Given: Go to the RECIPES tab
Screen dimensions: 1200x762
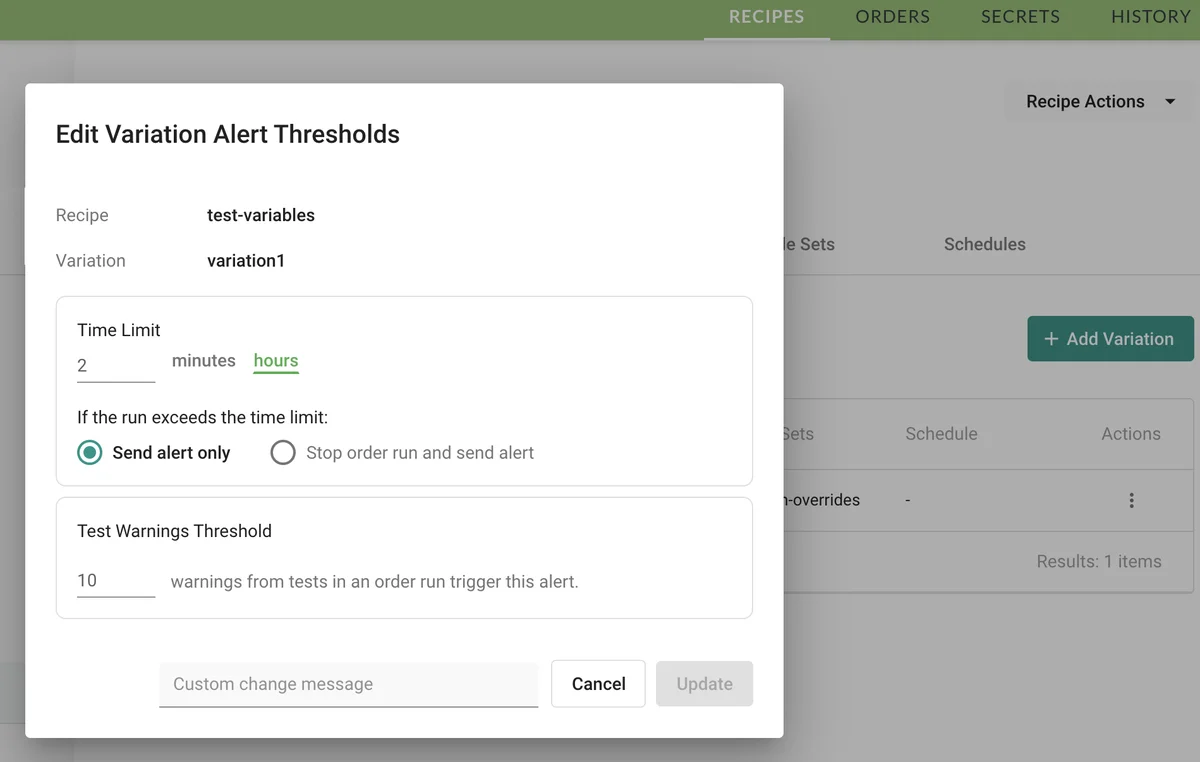Looking at the screenshot, I should tap(766, 17).
